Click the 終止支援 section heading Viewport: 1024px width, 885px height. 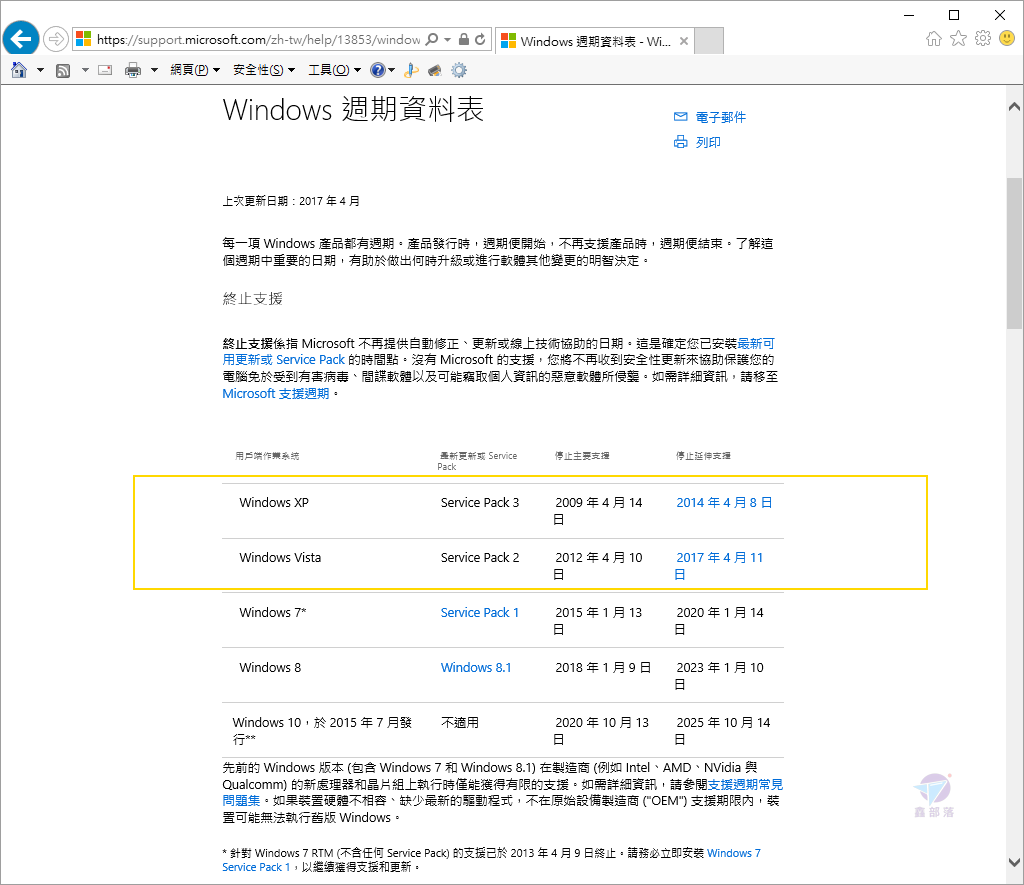[252, 299]
